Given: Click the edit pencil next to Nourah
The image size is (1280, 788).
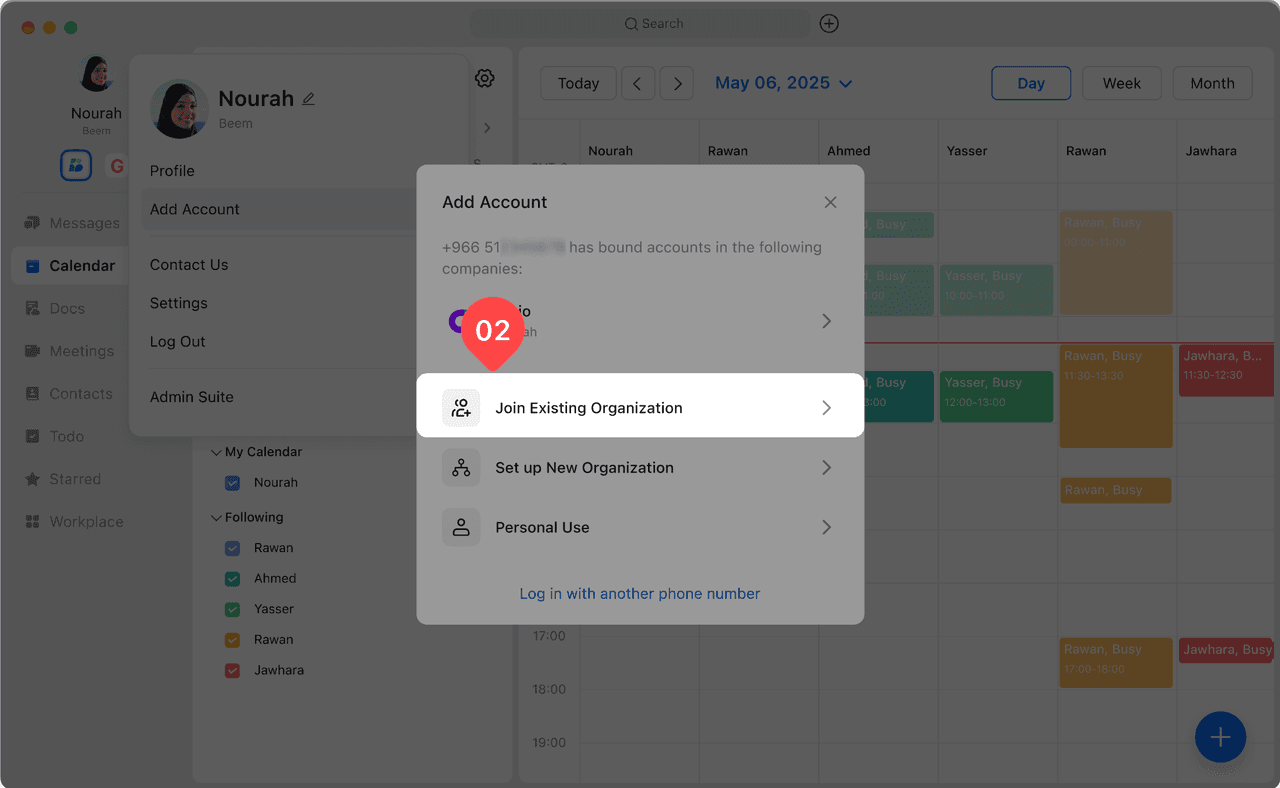Looking at the screenshot, I should (309, 99).
